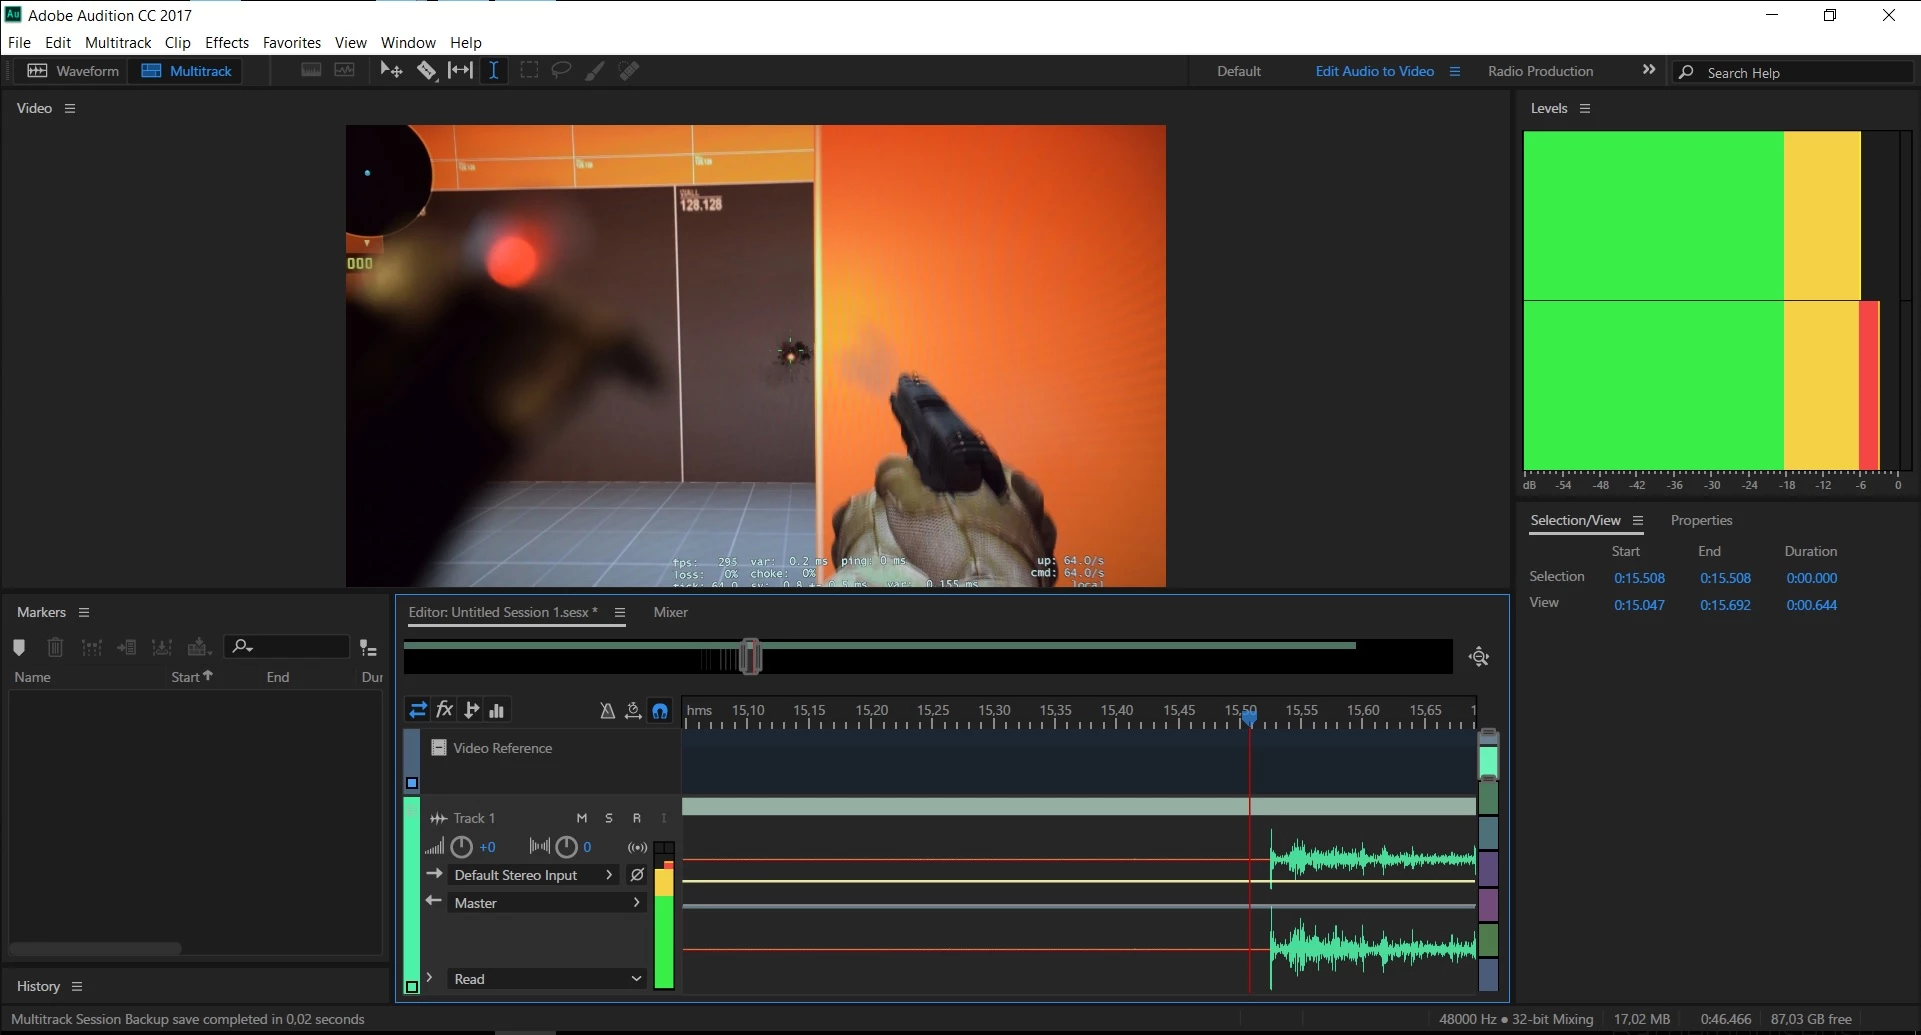Select the Default workspace
The image size is (1921, 1035).
click(1239, 71)
